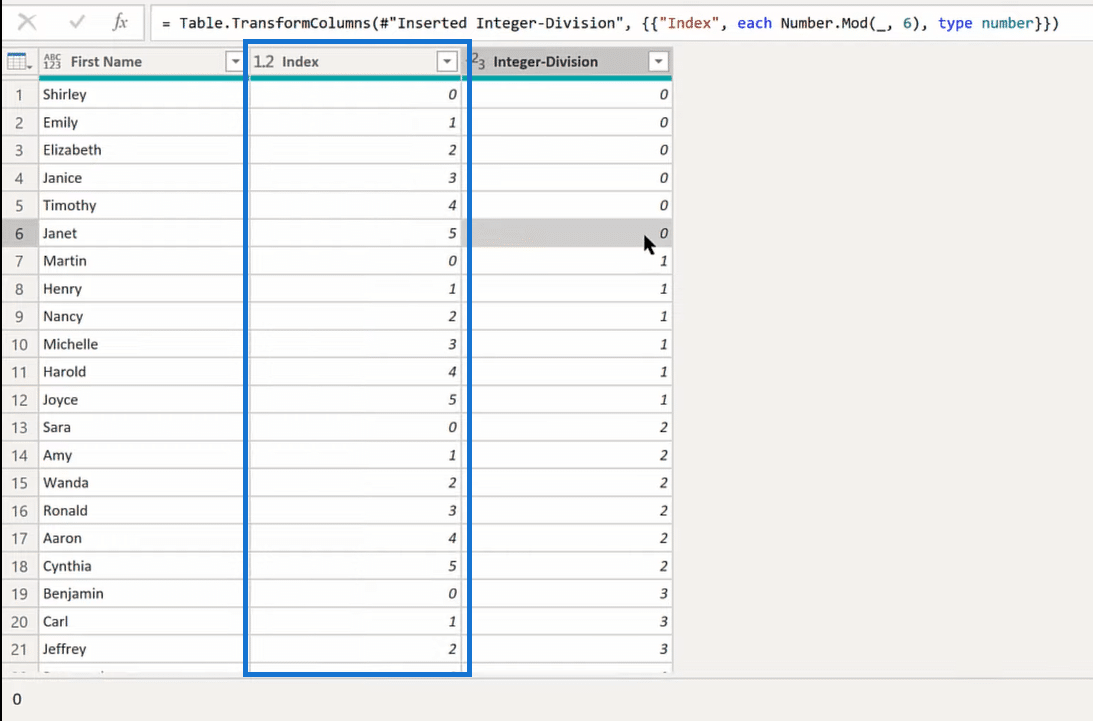
Task: Click the preview value 0 in bottom pane
Action: click(17, 699)
